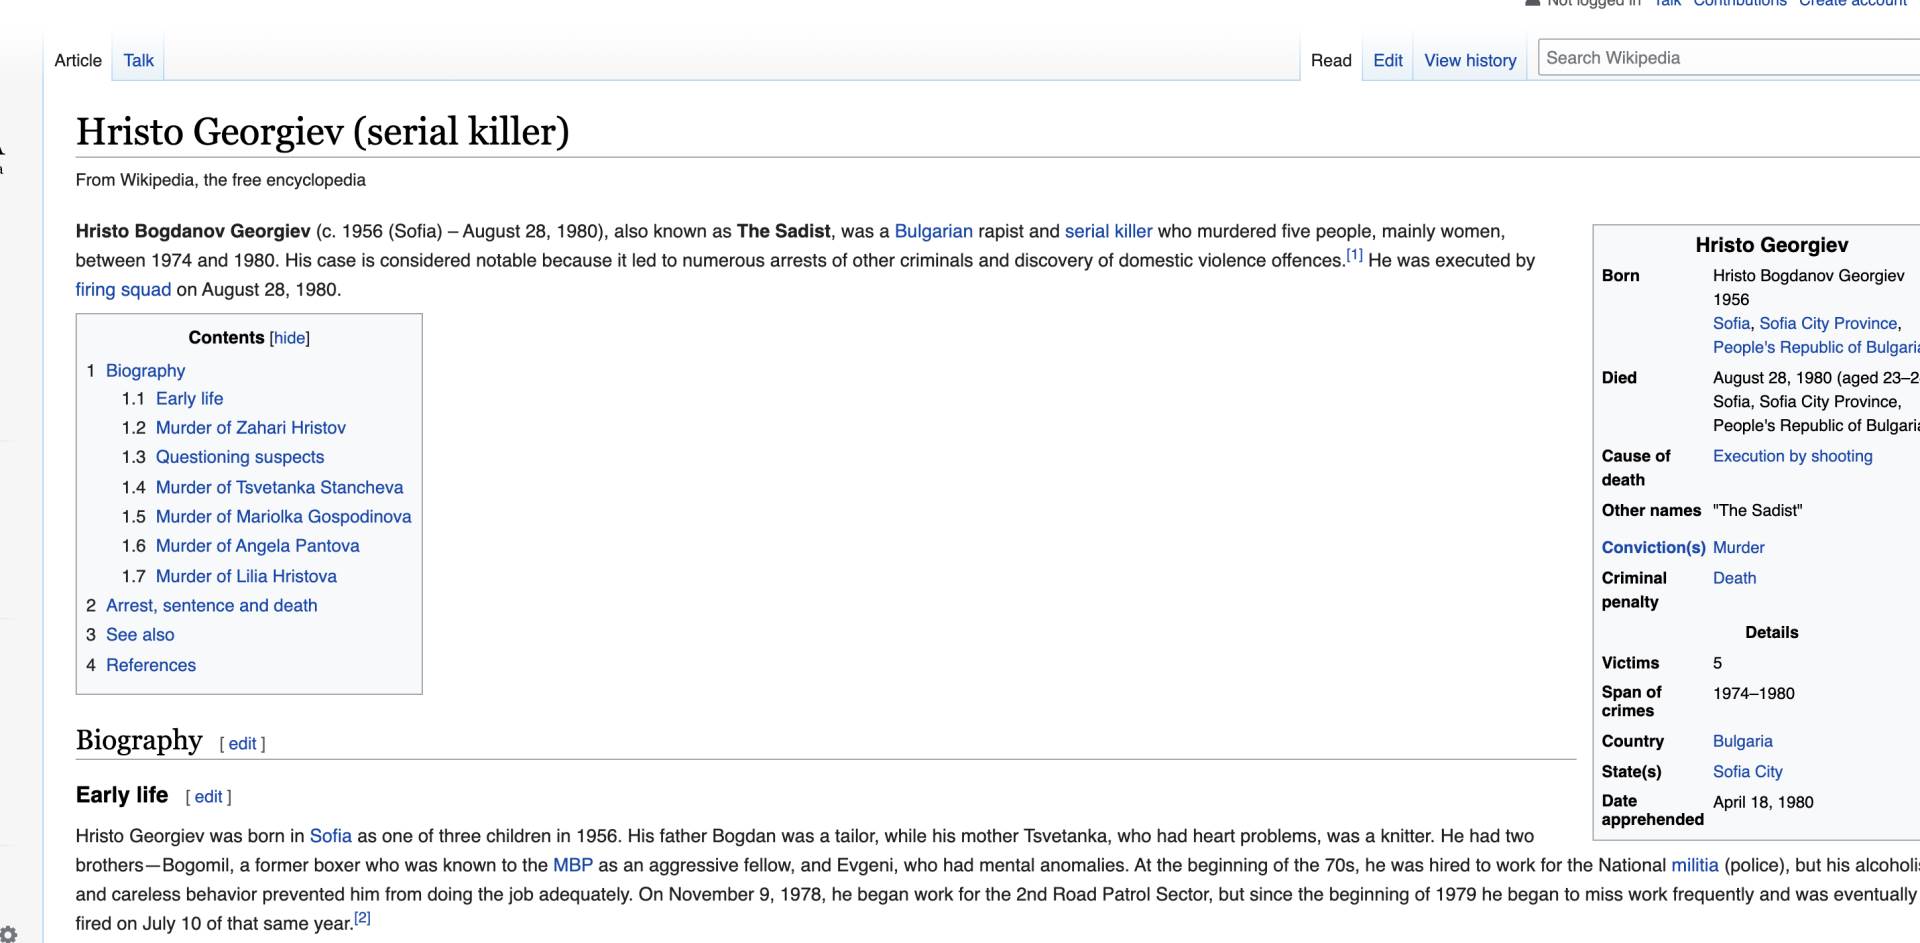1920x943 pixels.
Task: Open reference footnote [2]
Action: click(362, 918)
